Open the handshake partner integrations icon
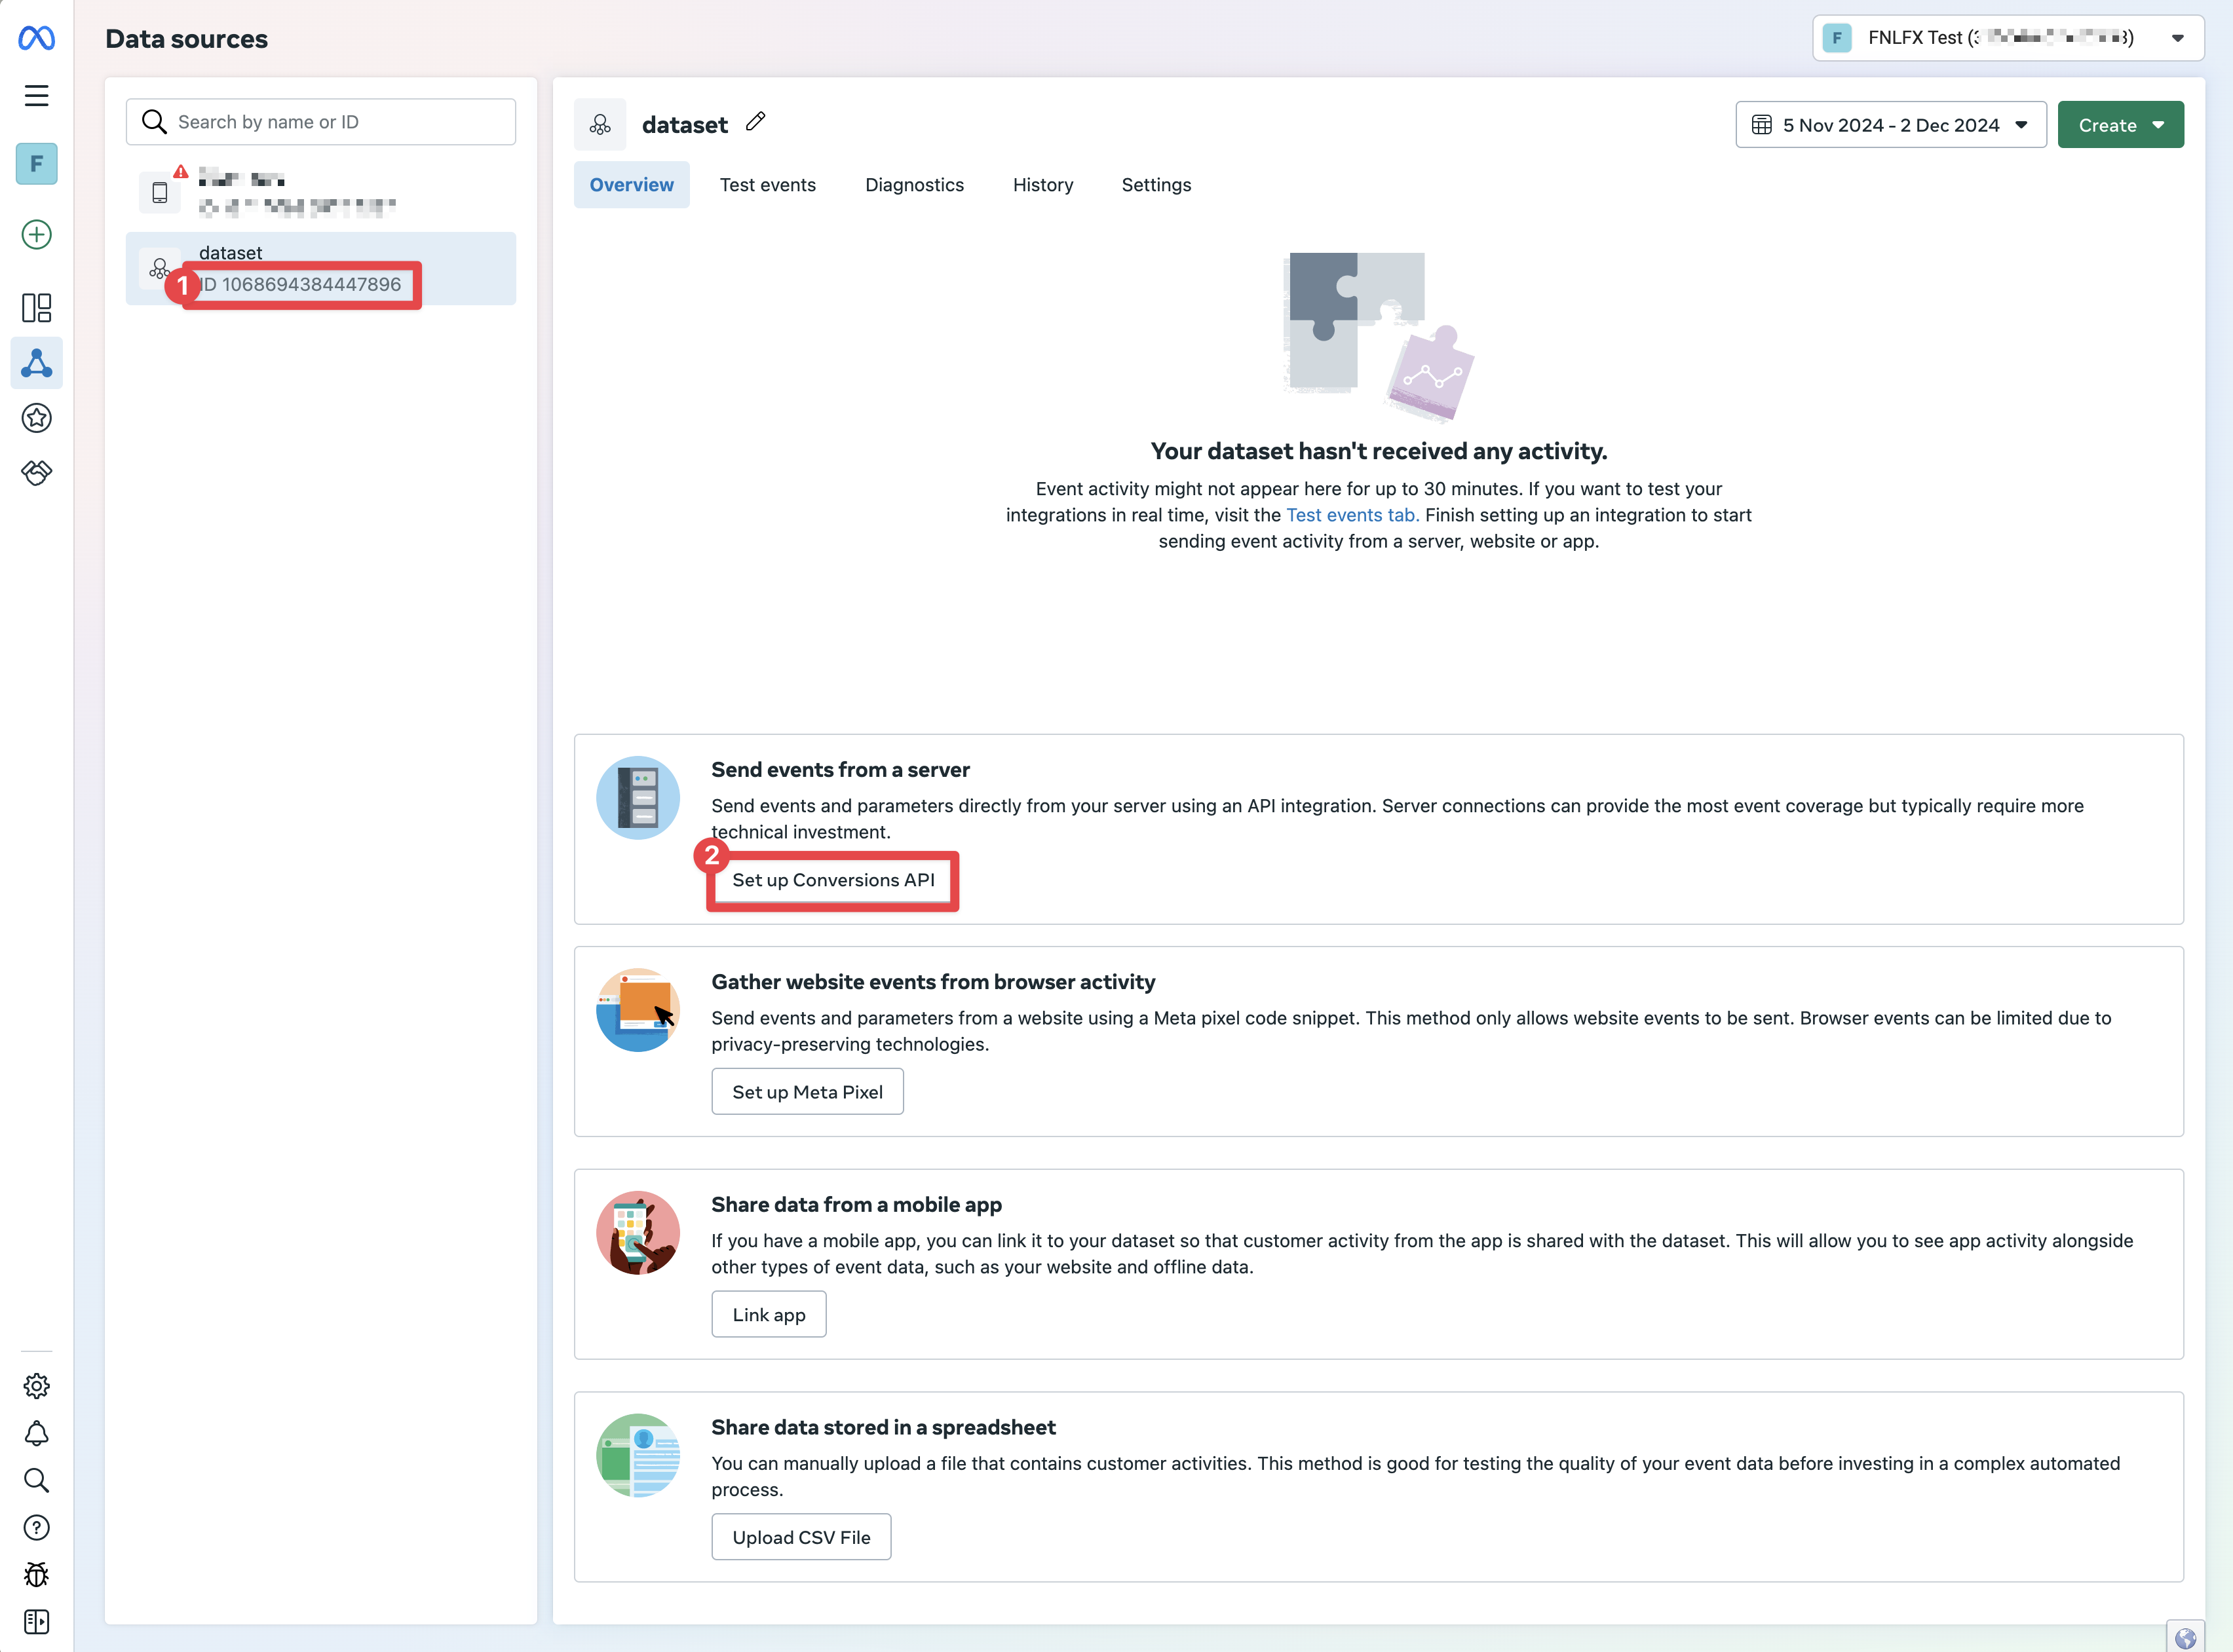This screenshot has height=1652, width=2233. pyautogui.click(x=36, y=472)
